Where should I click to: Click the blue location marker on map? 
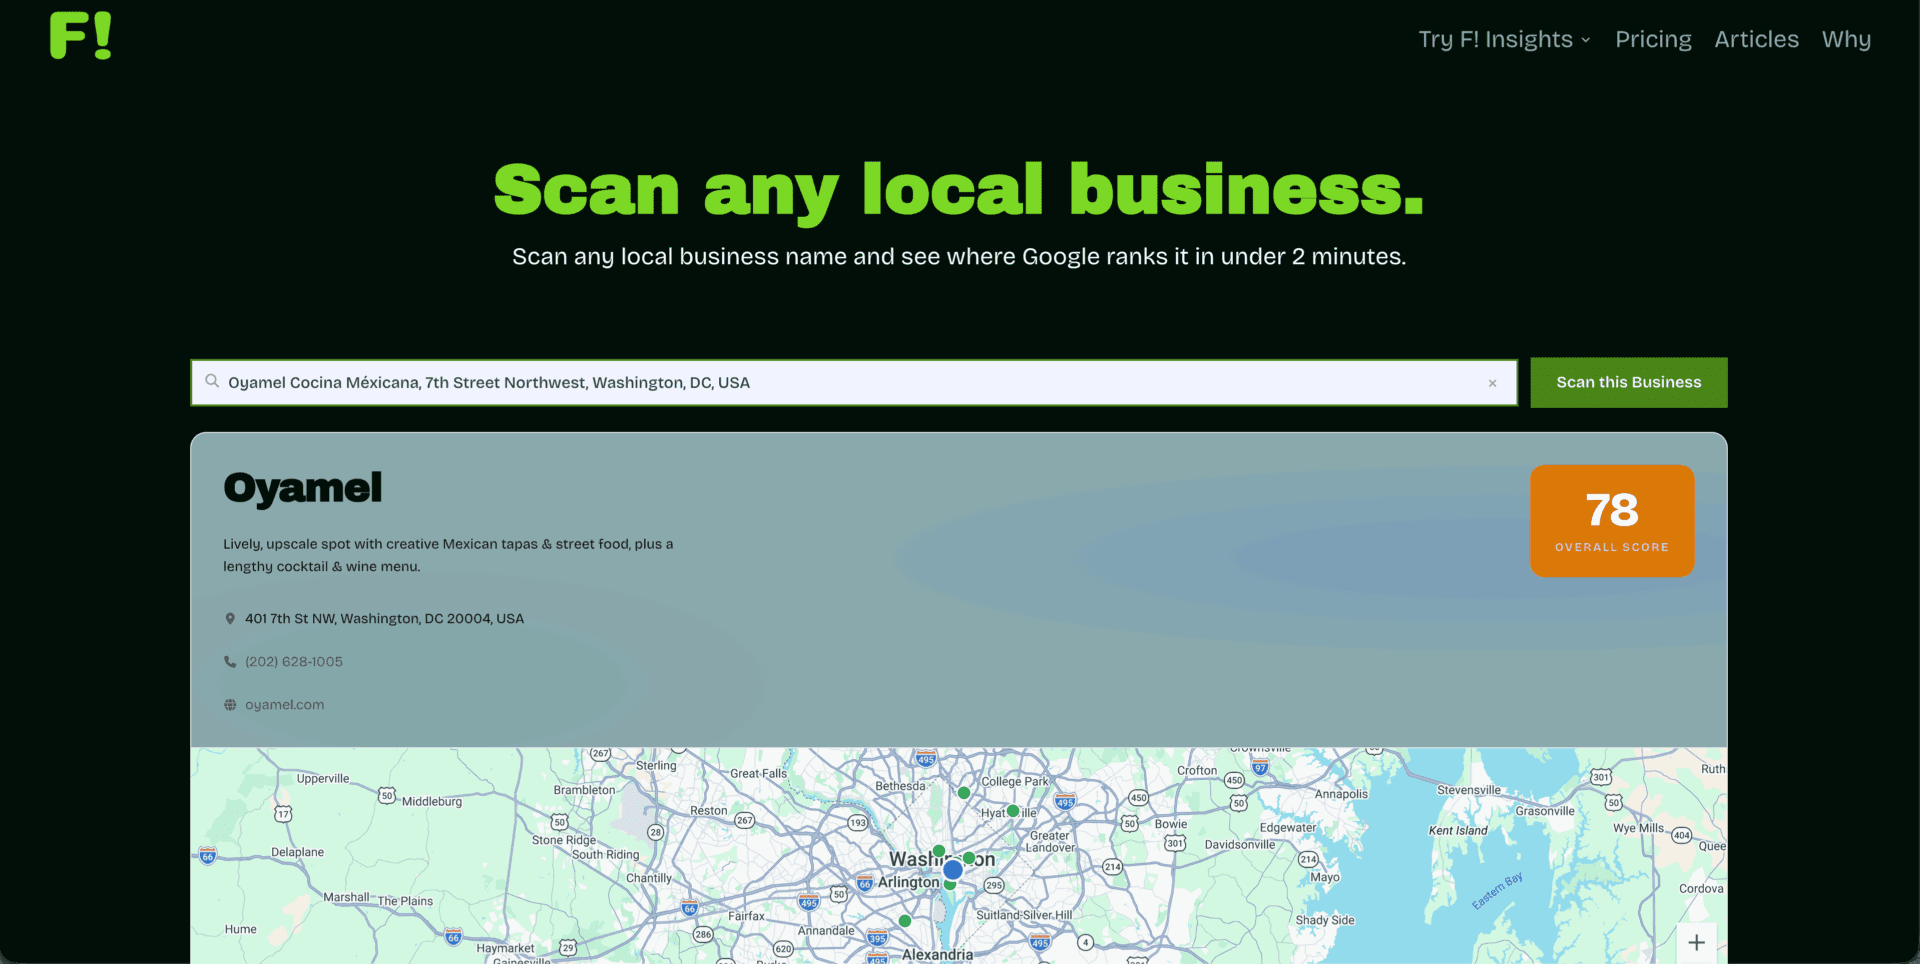click(953, 870)
